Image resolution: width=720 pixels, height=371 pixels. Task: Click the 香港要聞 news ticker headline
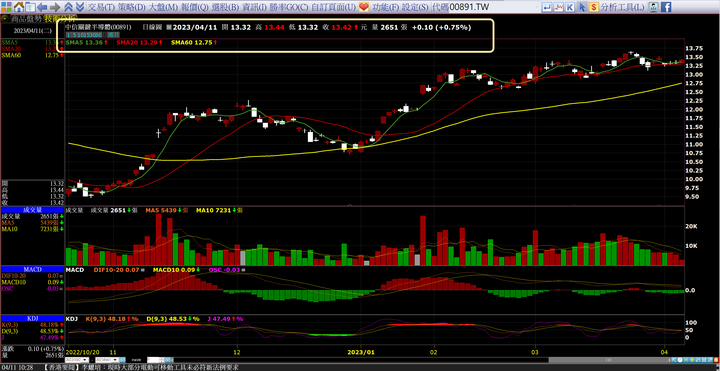tap(141, 367)
